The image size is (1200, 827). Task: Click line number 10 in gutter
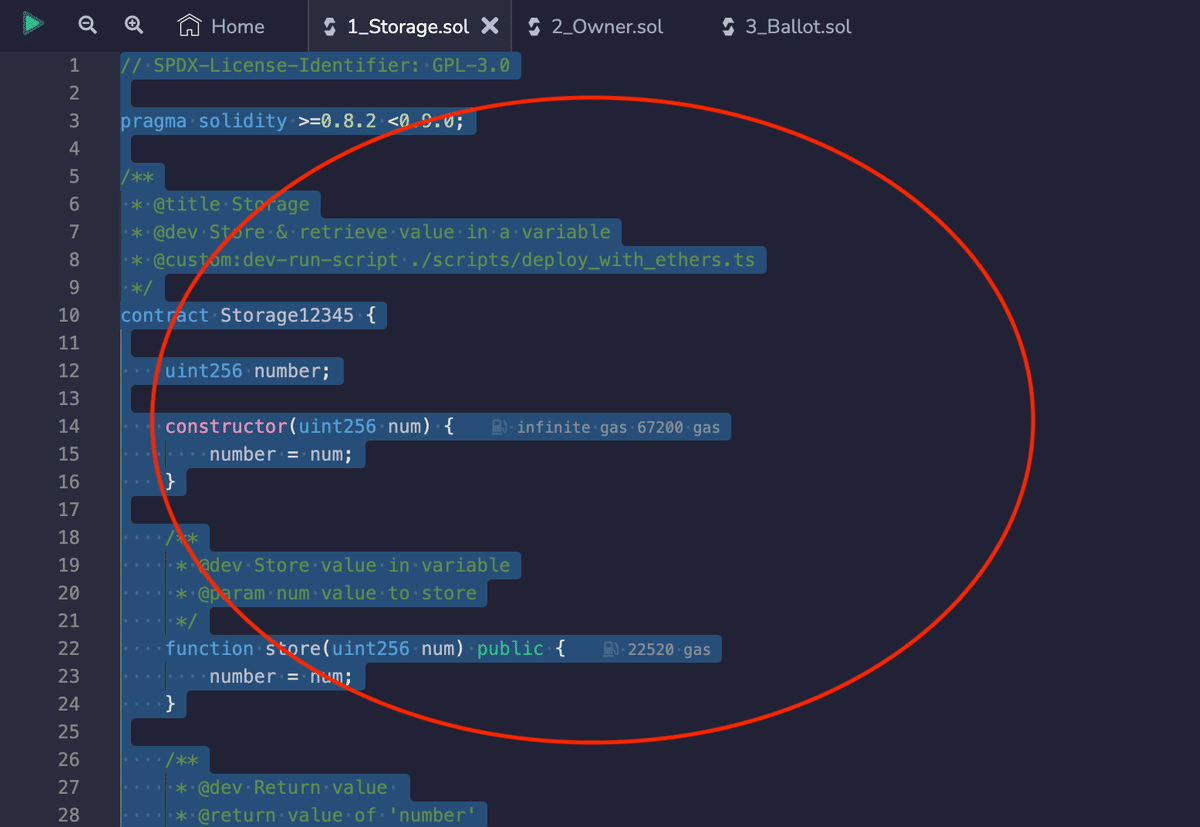tap(68, 315)
